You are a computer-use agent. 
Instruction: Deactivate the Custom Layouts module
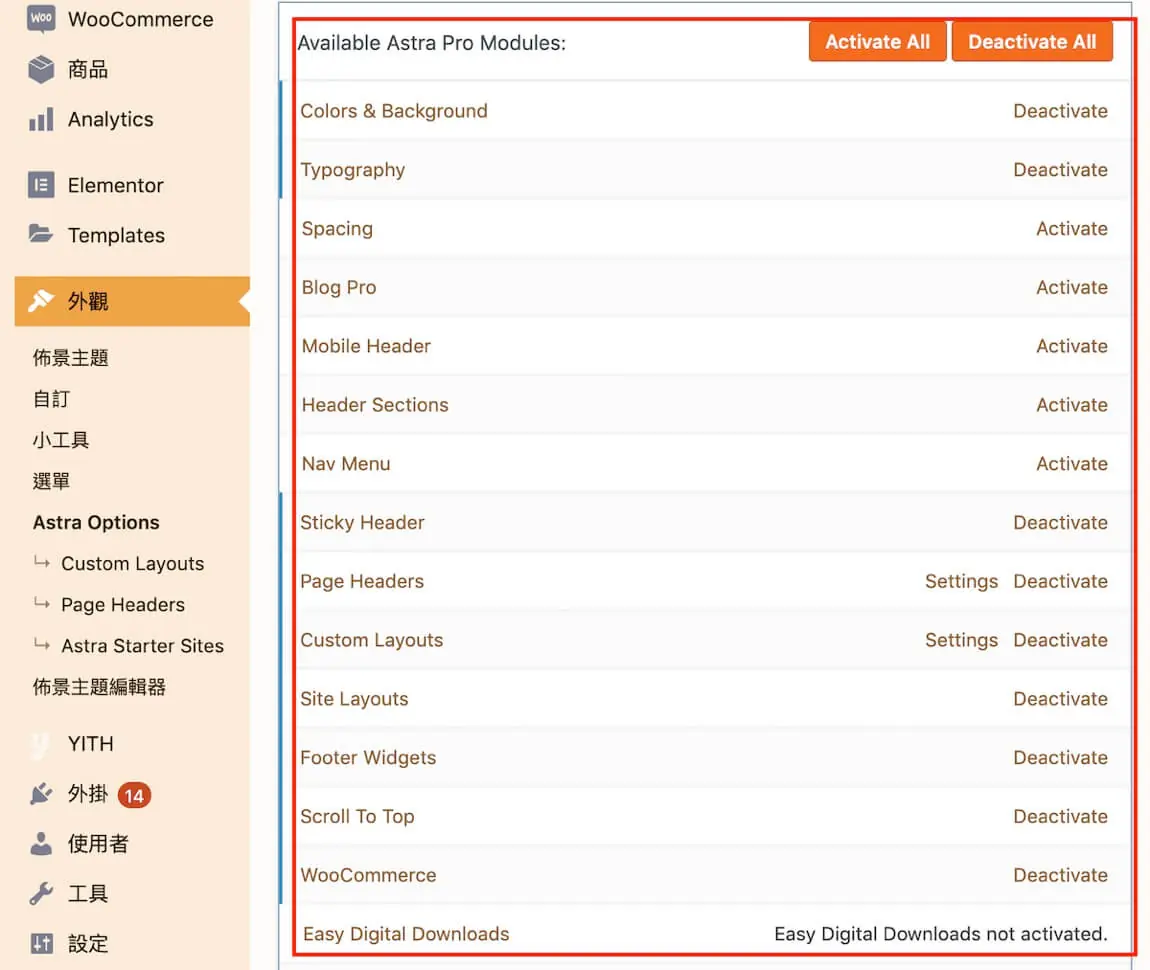1060,639
